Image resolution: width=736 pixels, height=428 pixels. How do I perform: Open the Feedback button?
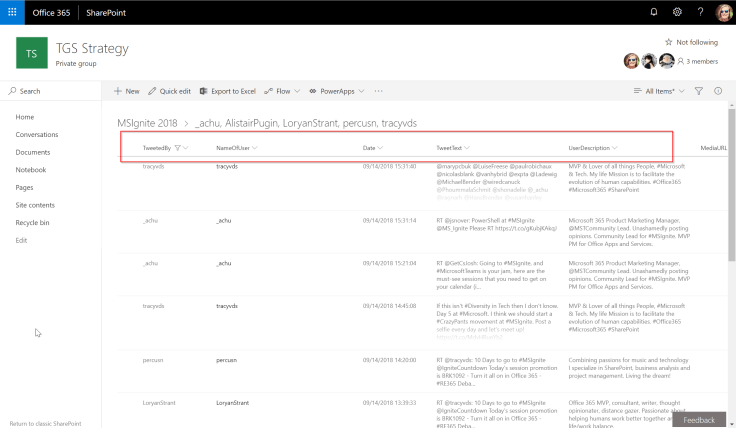(699, 420)
